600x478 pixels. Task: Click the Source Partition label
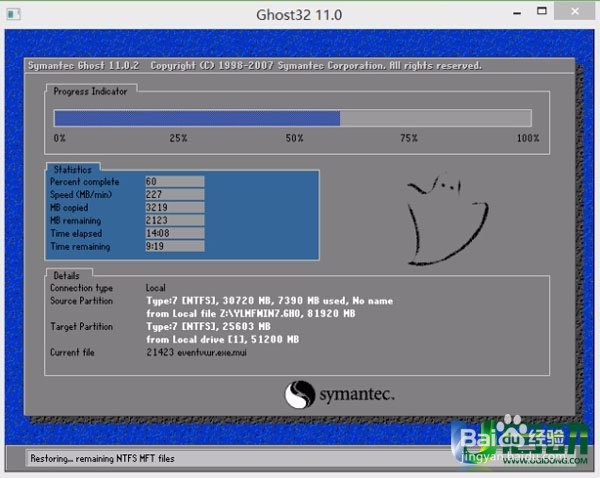tap(82, 301)
